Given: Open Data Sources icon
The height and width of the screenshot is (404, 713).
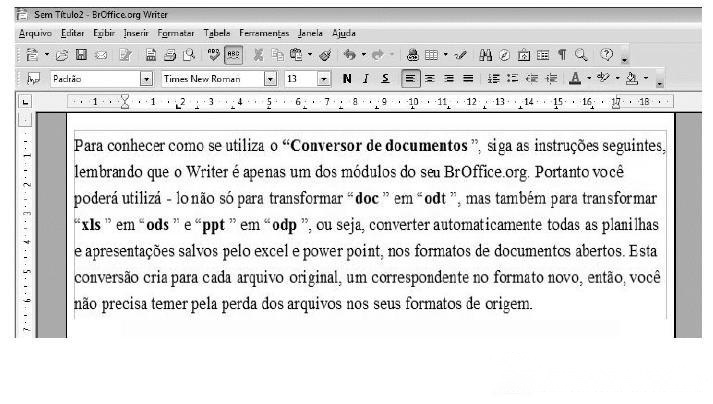Looking at the screenshot, I should (543, 55).
